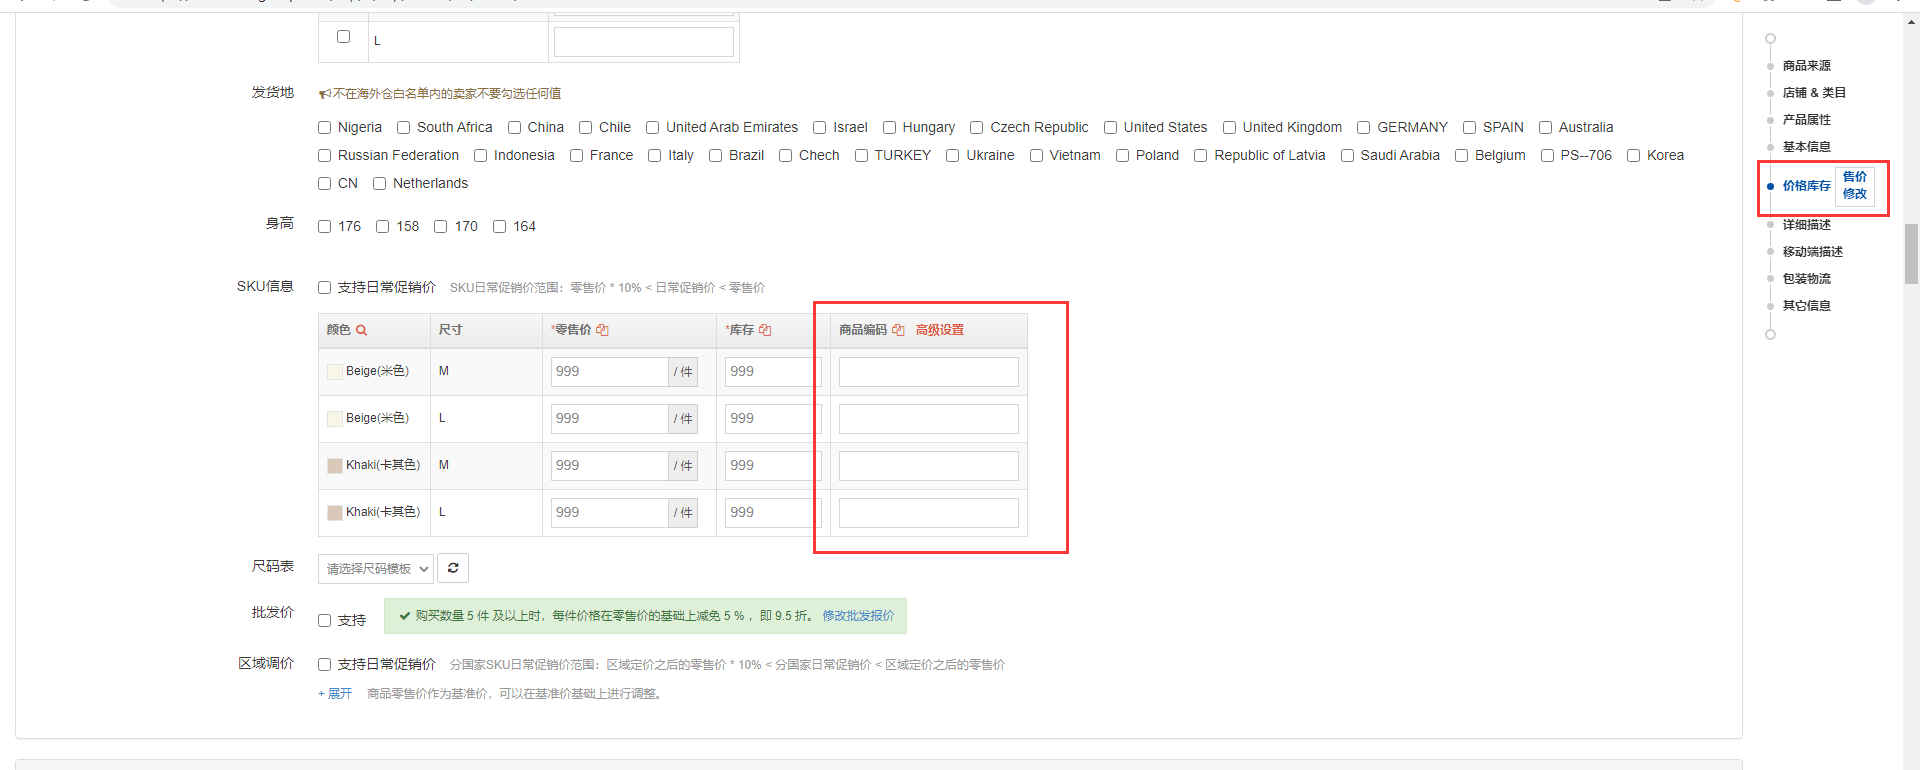Open the 请选择尺码模板 dropdown
The width and height of the screenshot is (1920, 770).
(x=376, y=569)
